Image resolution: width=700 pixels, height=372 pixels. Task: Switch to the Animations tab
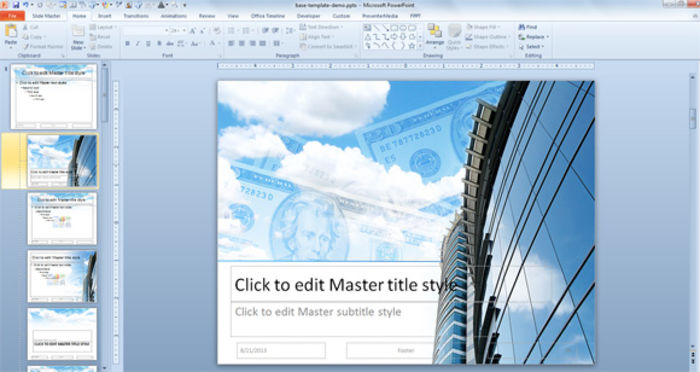[x=174, y=16]
